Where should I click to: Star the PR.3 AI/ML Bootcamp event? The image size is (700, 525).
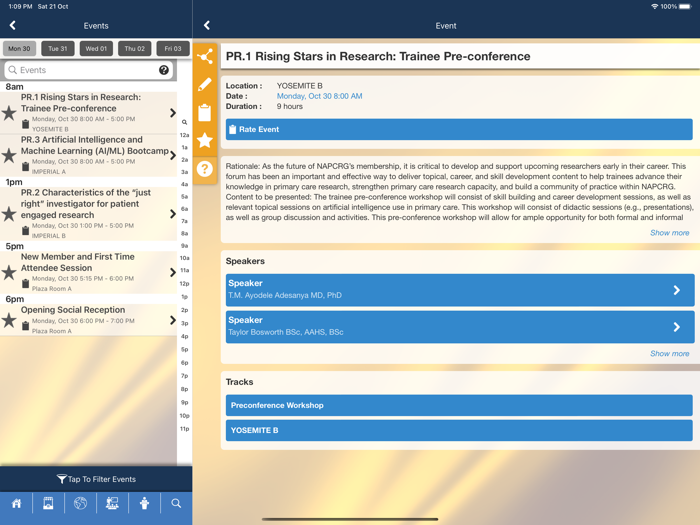(9, 155)
